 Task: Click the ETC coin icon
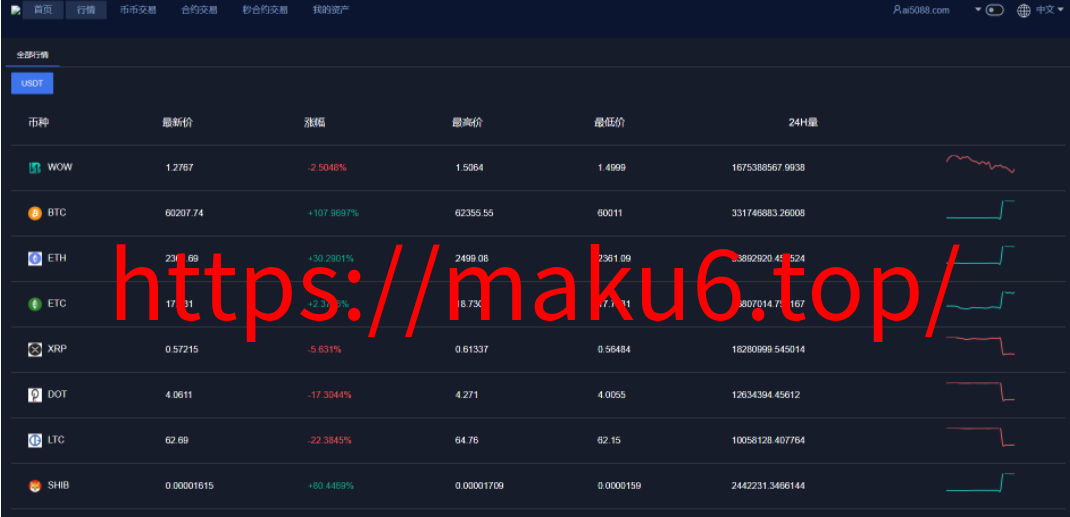click(x=35, y=304)
